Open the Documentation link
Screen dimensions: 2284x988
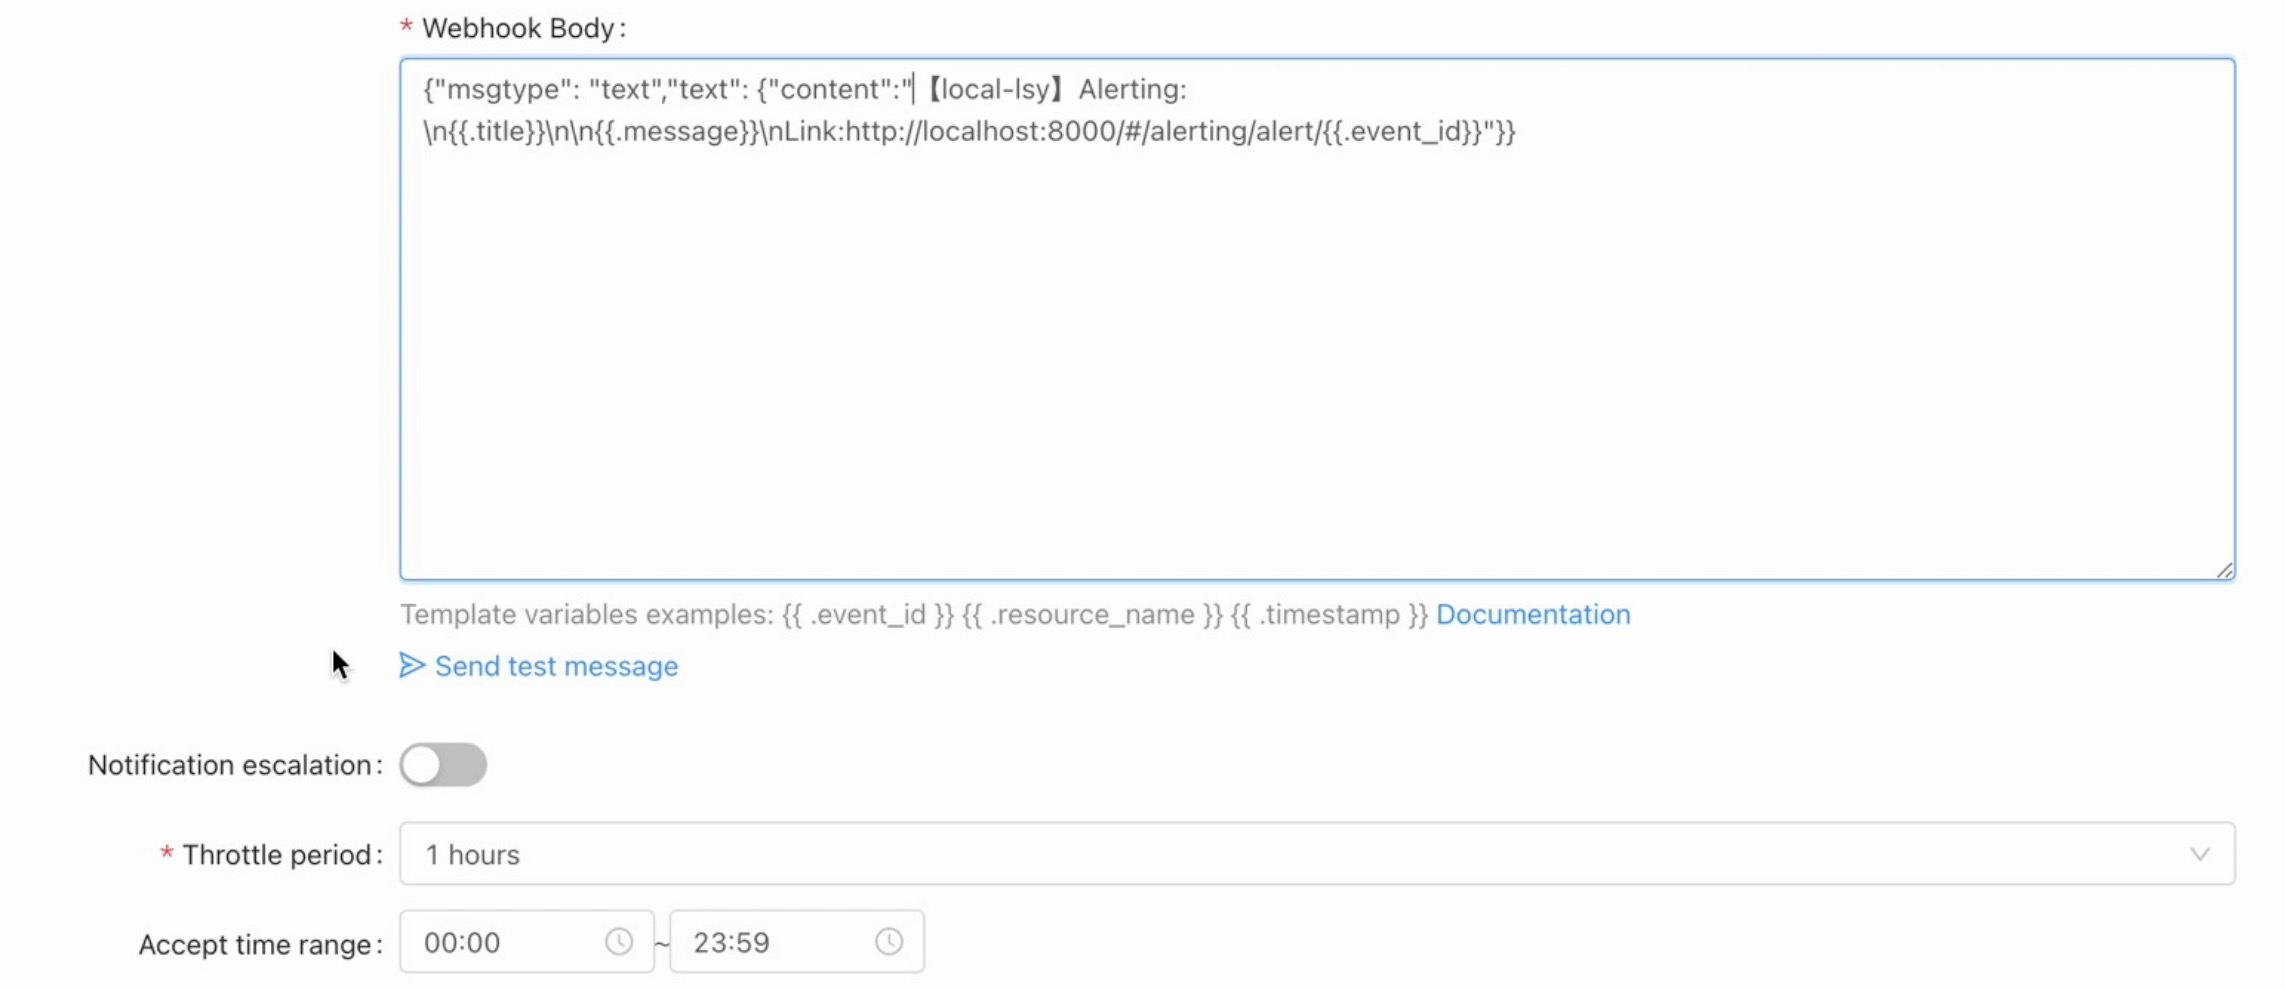(x=1532, y=615)
